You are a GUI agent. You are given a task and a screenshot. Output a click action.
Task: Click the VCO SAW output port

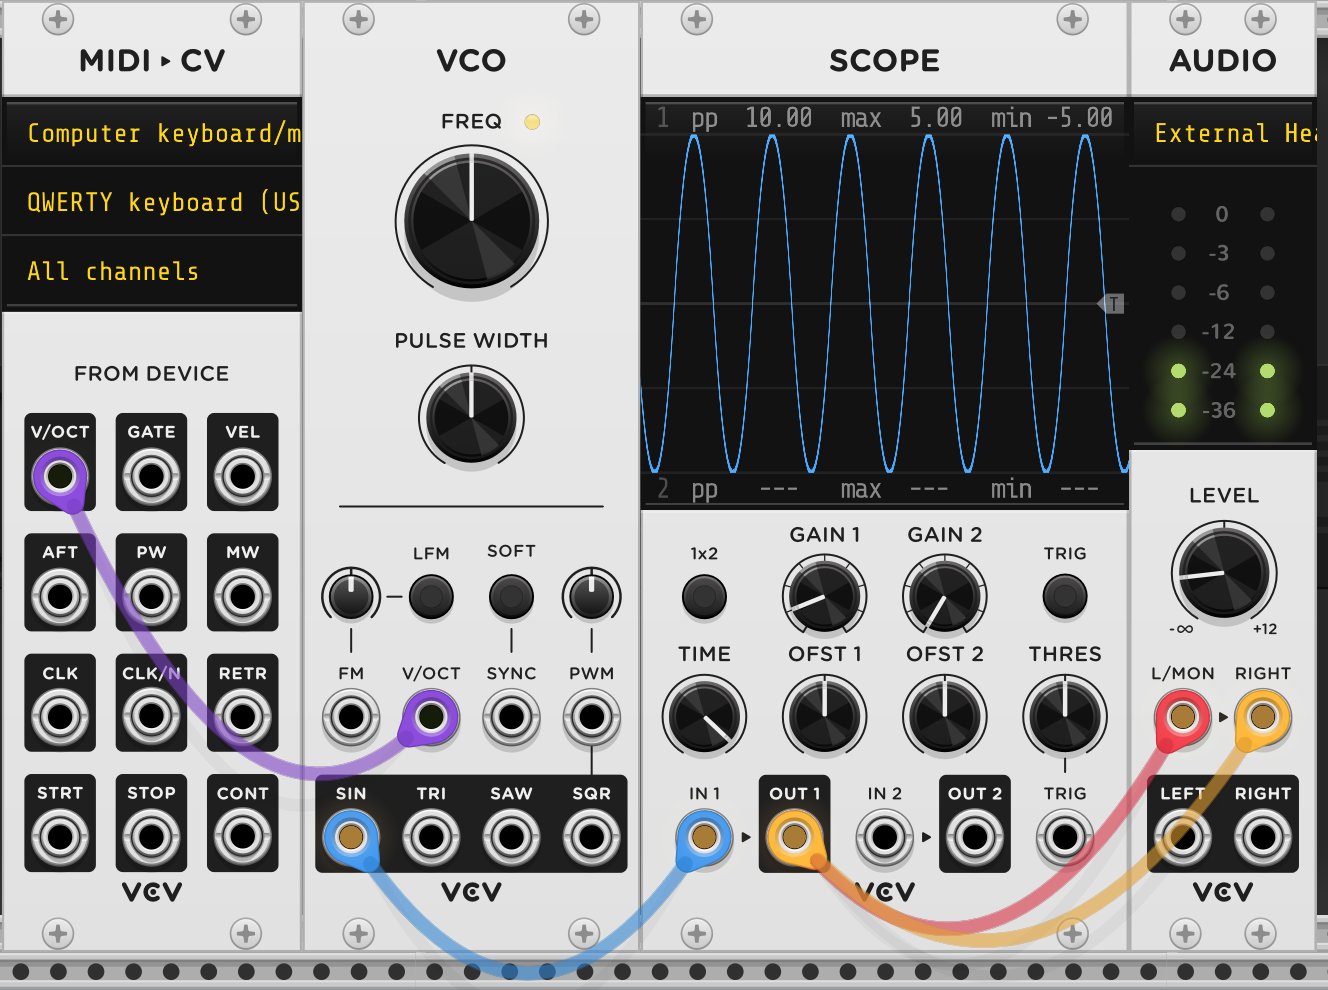511,836
